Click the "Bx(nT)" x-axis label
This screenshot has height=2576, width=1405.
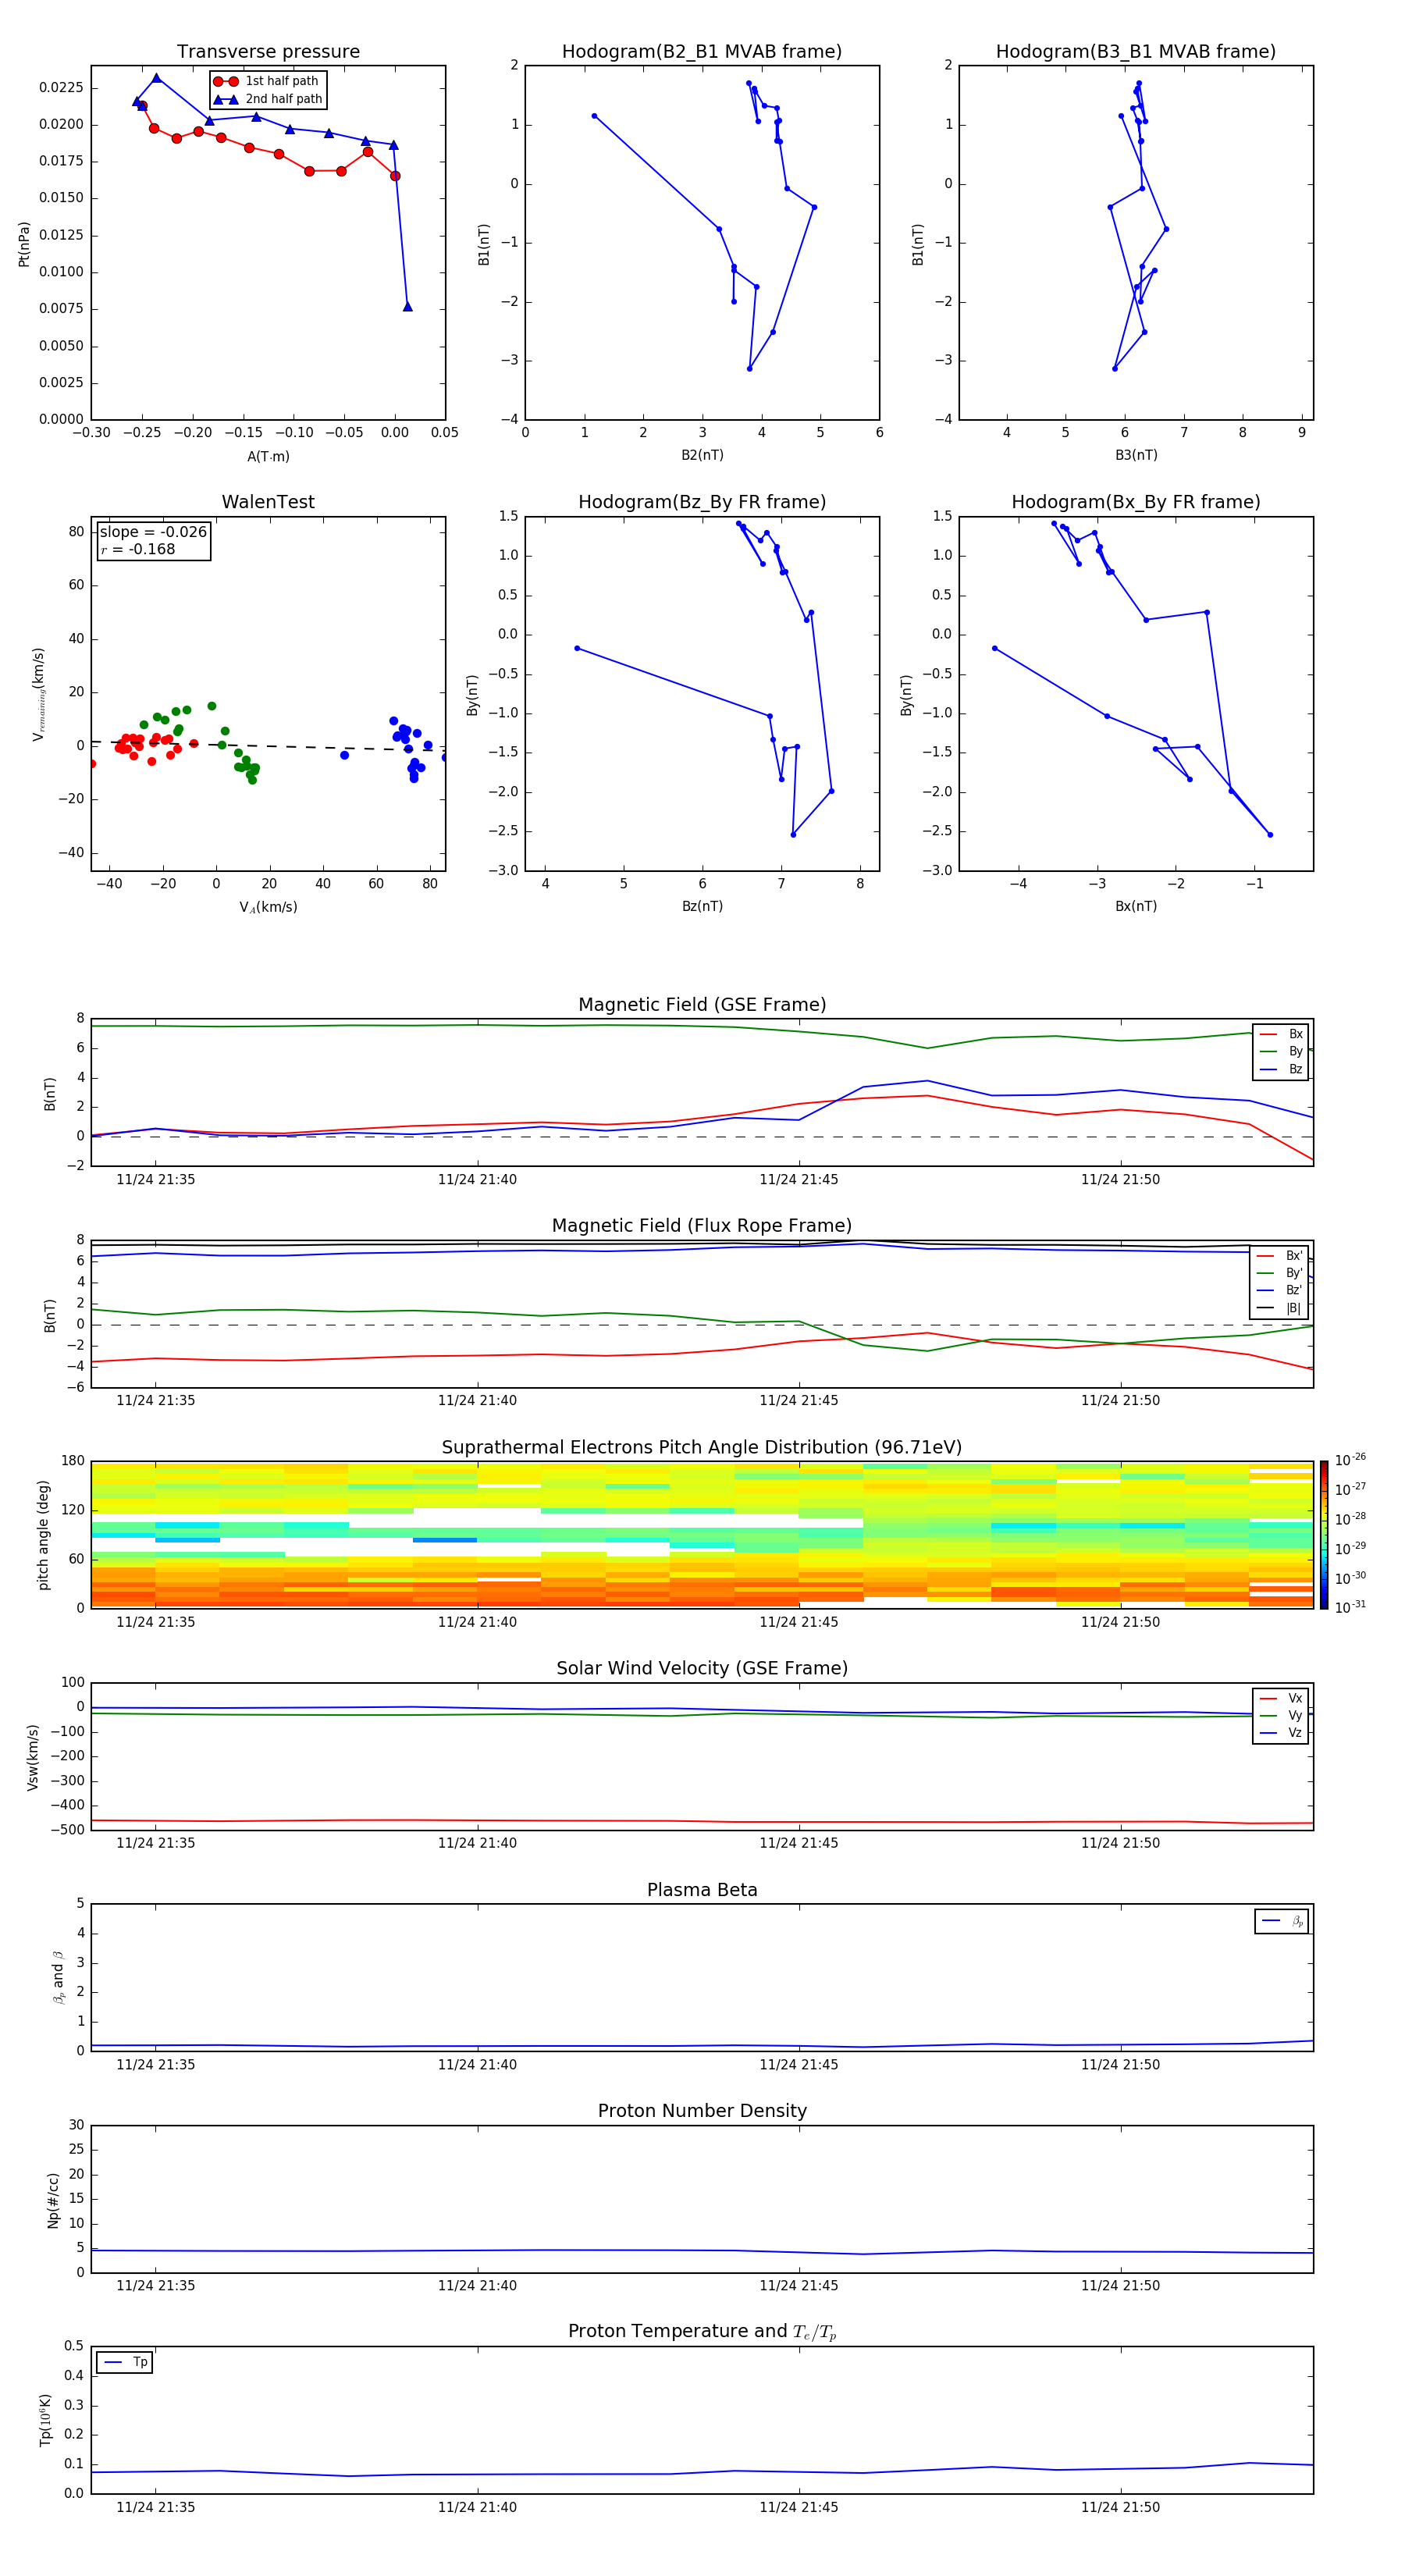click(x=1136, y=906)
